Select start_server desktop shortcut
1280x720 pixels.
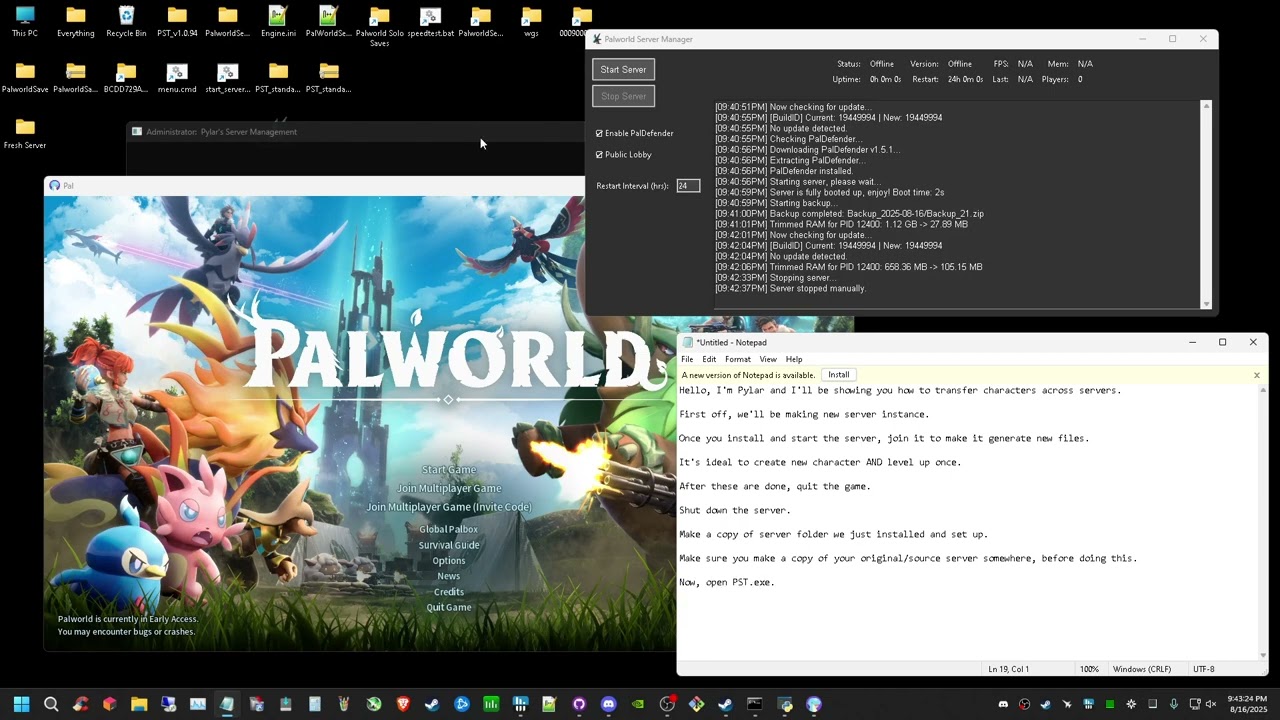pyautogui.click(x=227, y=78)
